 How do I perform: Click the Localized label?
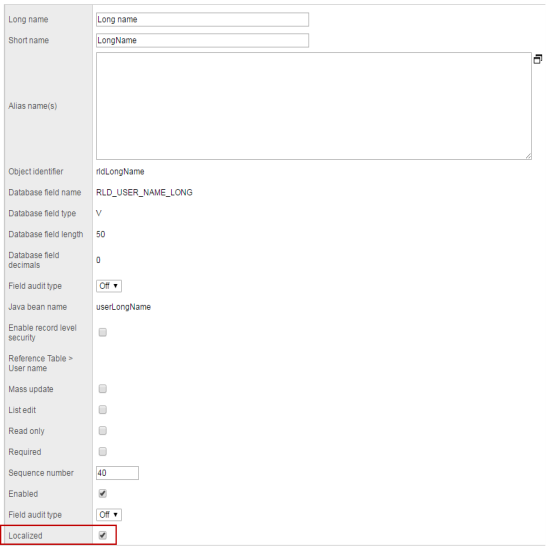point(25,535)
